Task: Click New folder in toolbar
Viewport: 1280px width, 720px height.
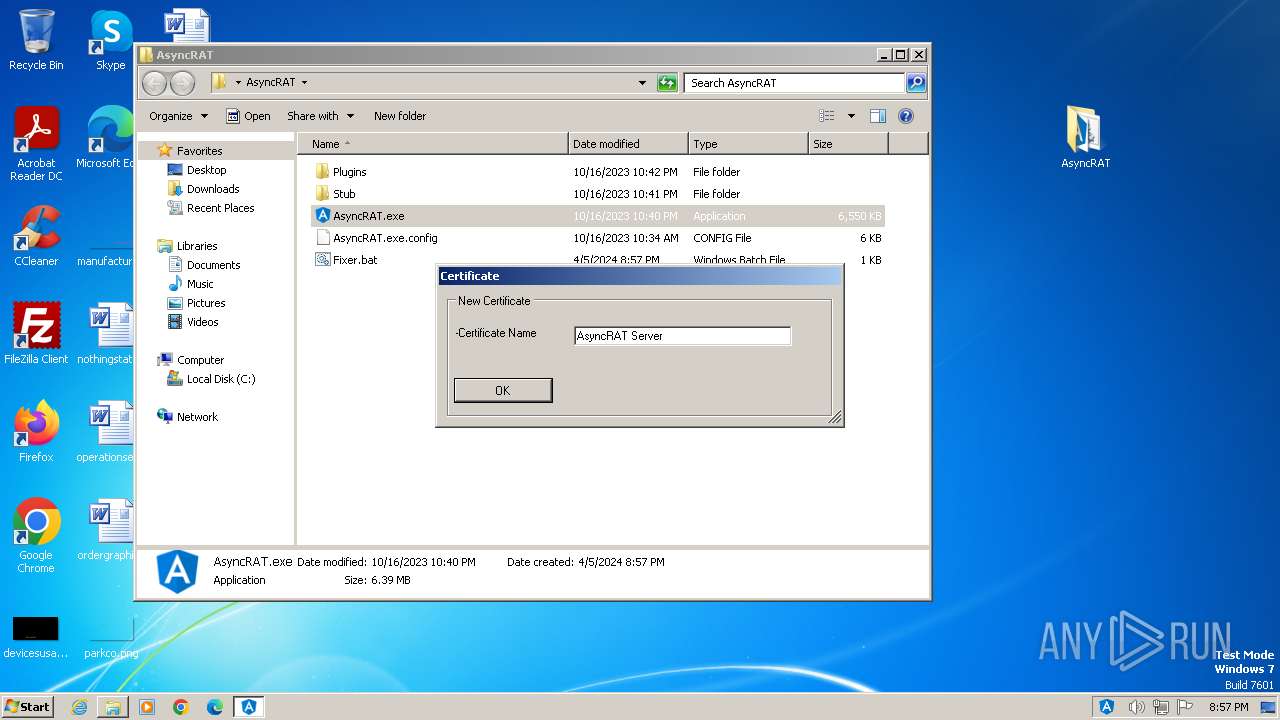Action: click(x=400, y=116)
